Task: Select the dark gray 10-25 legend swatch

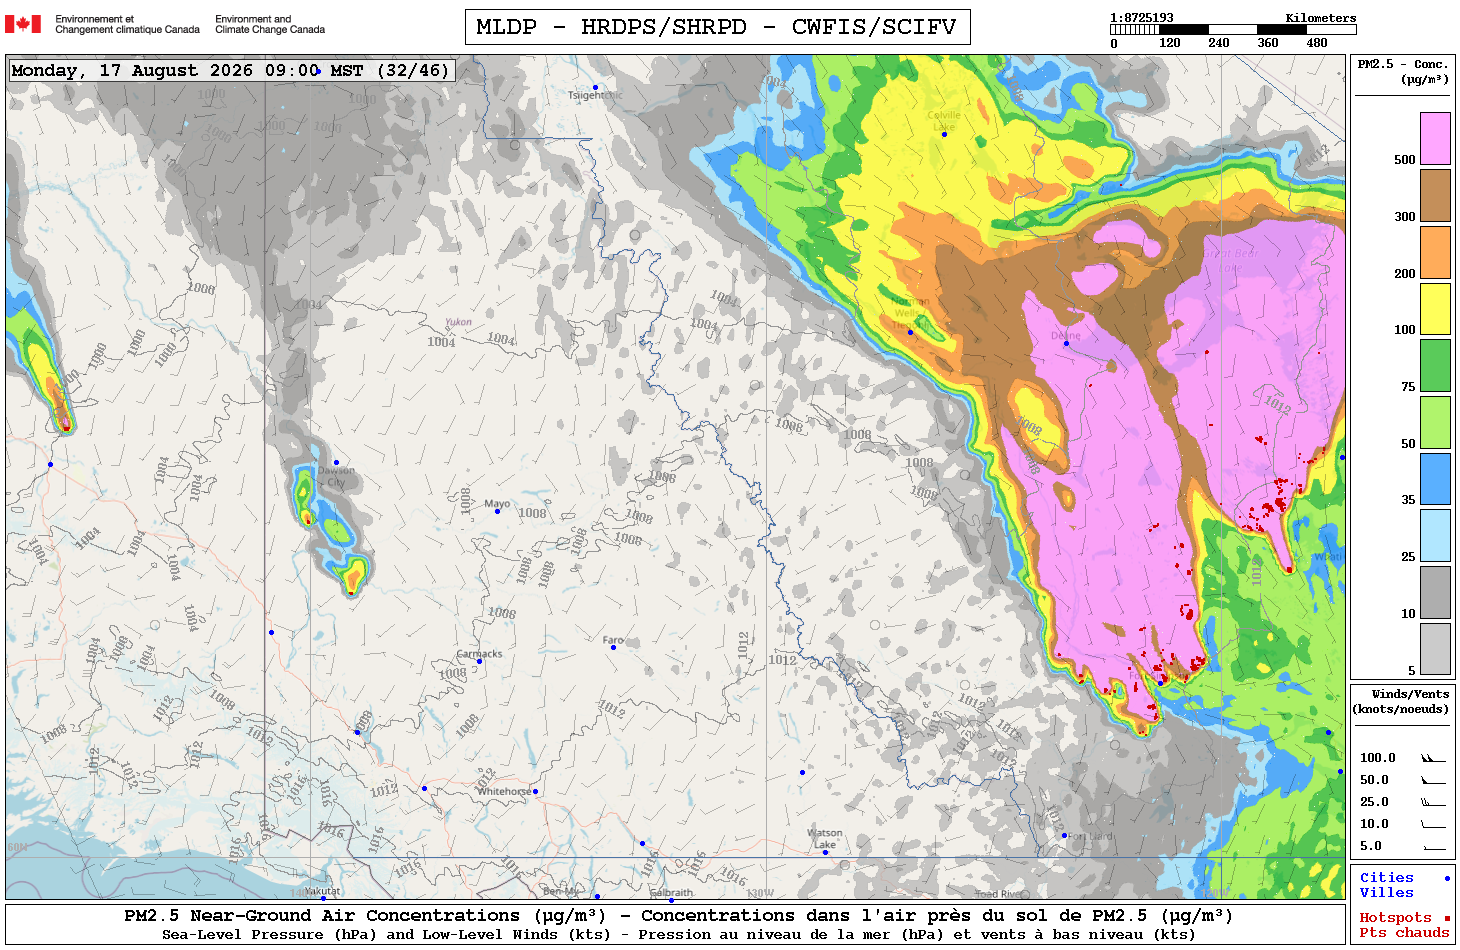Action: click(x=1435, y=592)
